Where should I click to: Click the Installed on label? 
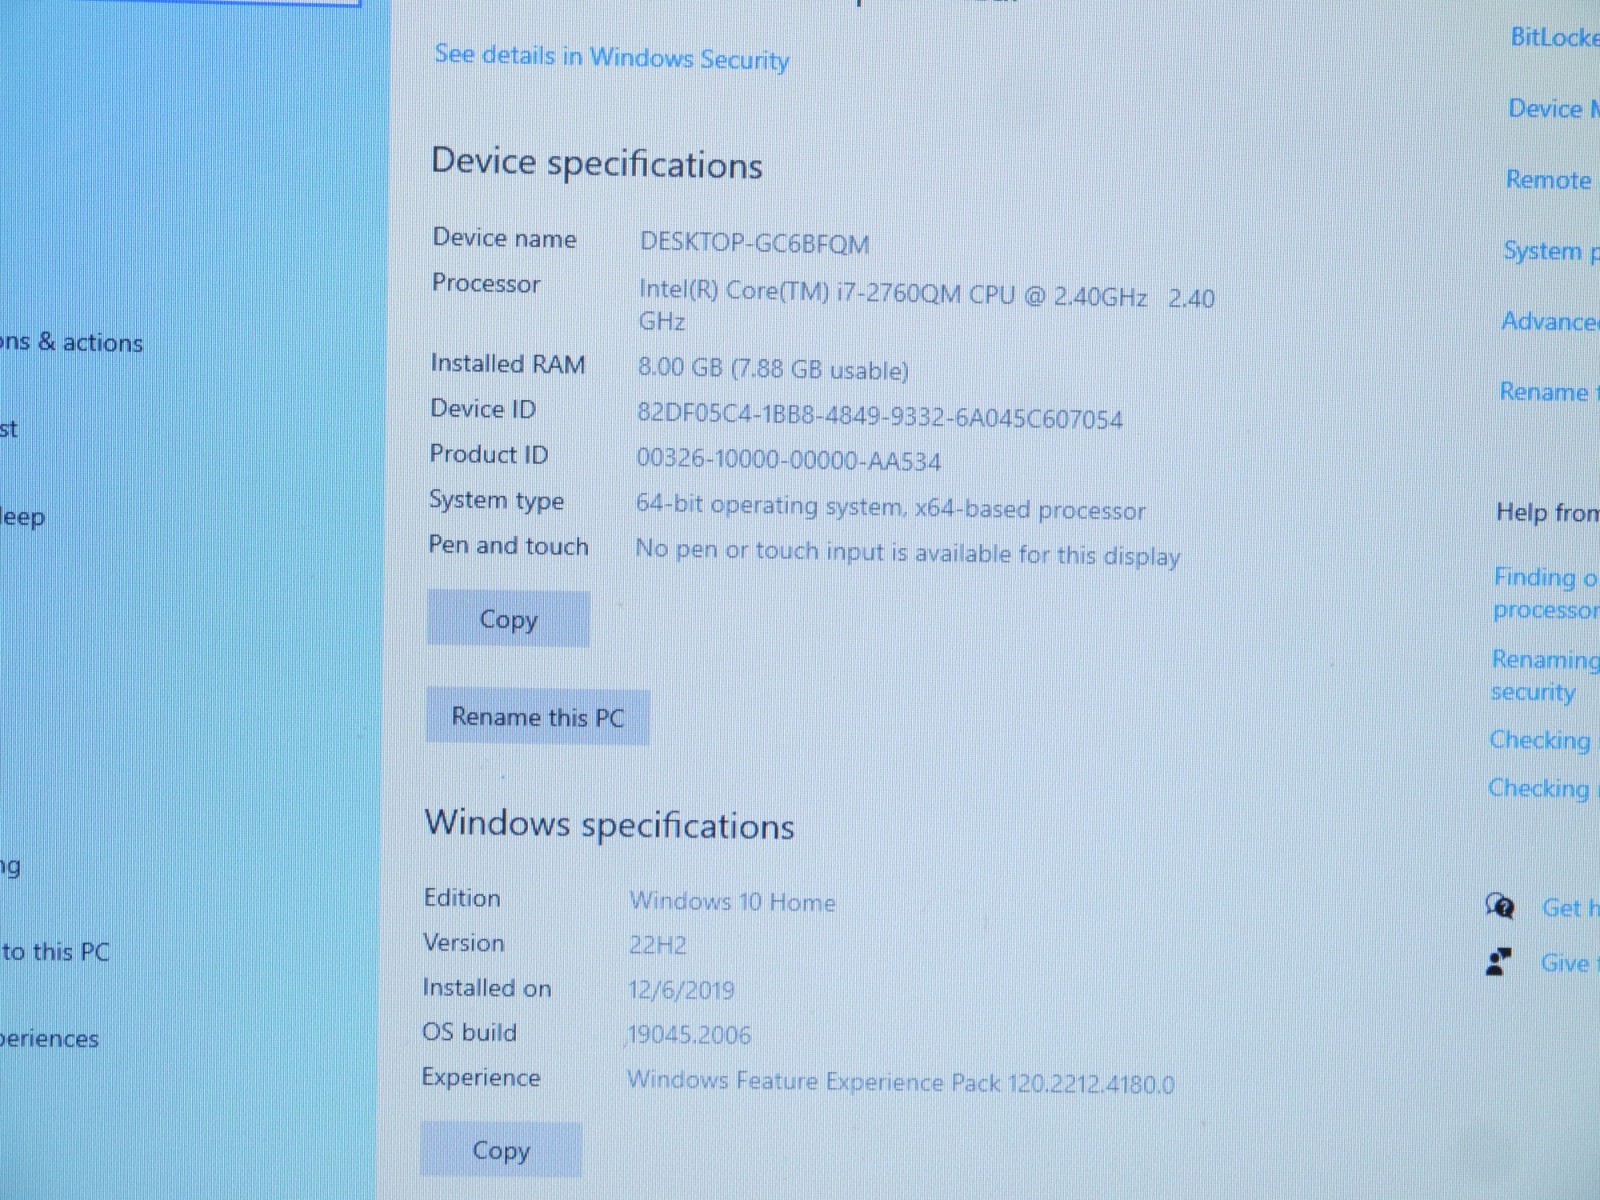coord(487,988)
